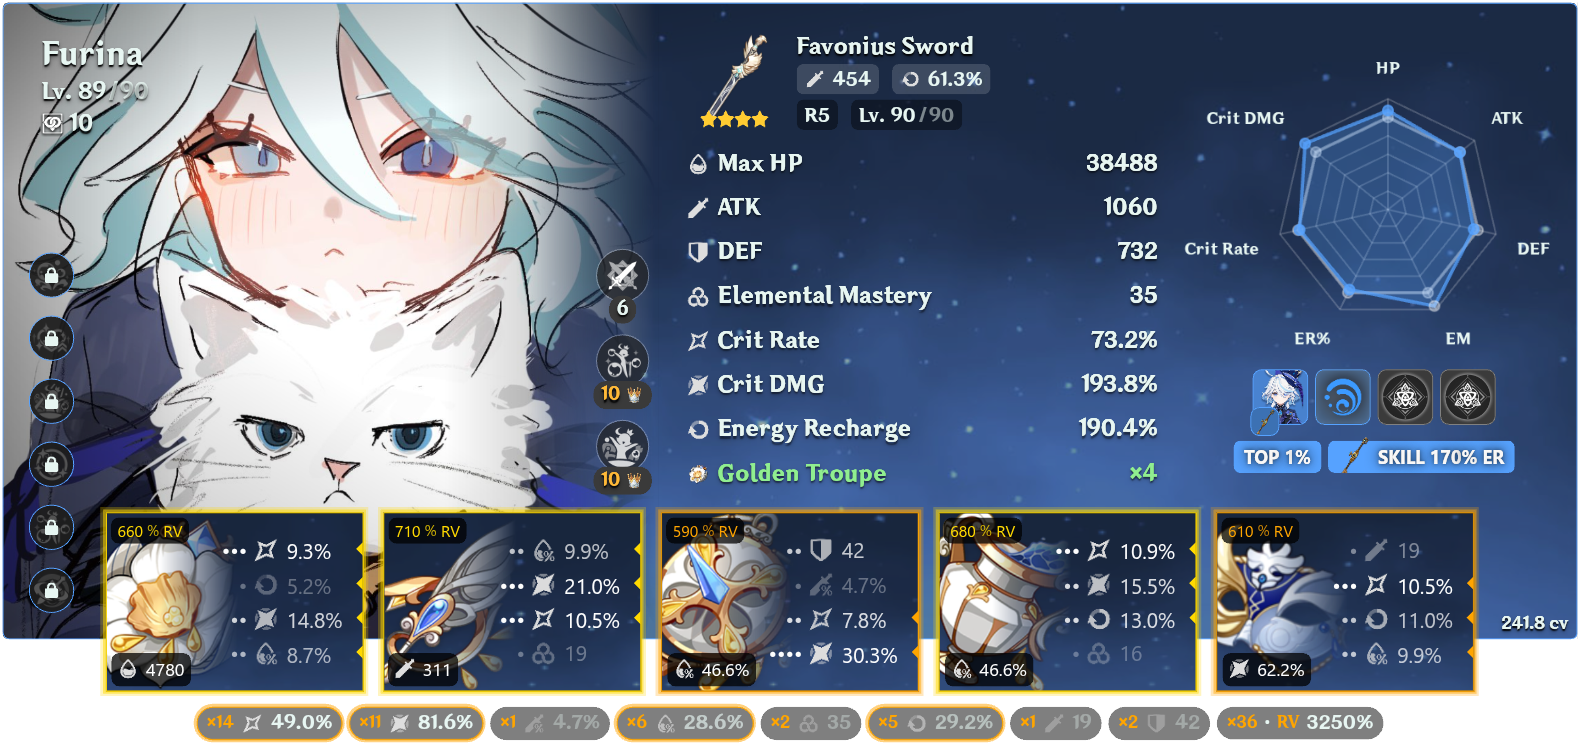Click the RV 3250% total pill
This screenshot has width=1580, height=747.
click(1300, 722)
